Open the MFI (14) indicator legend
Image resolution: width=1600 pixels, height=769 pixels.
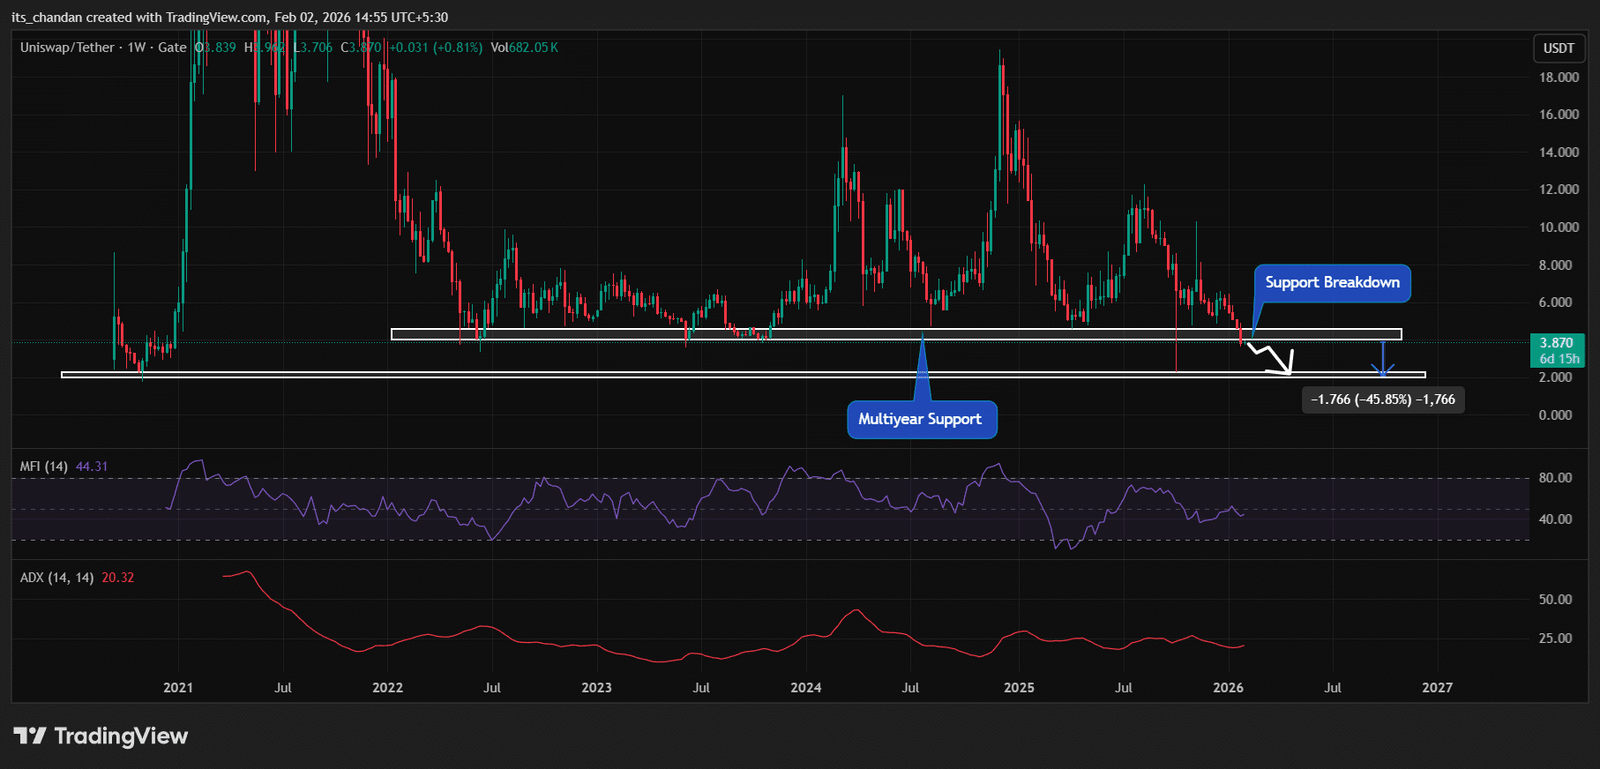coord(44,467)
